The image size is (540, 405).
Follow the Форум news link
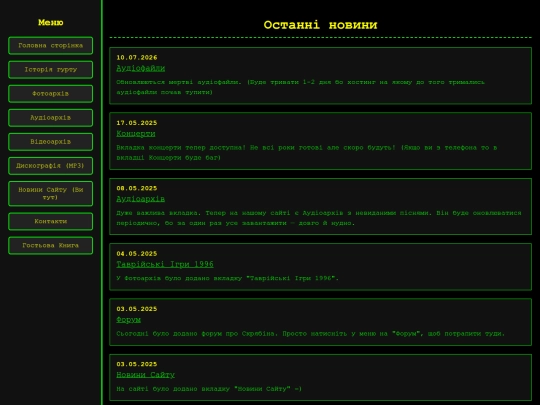click(x=128, y=320)
